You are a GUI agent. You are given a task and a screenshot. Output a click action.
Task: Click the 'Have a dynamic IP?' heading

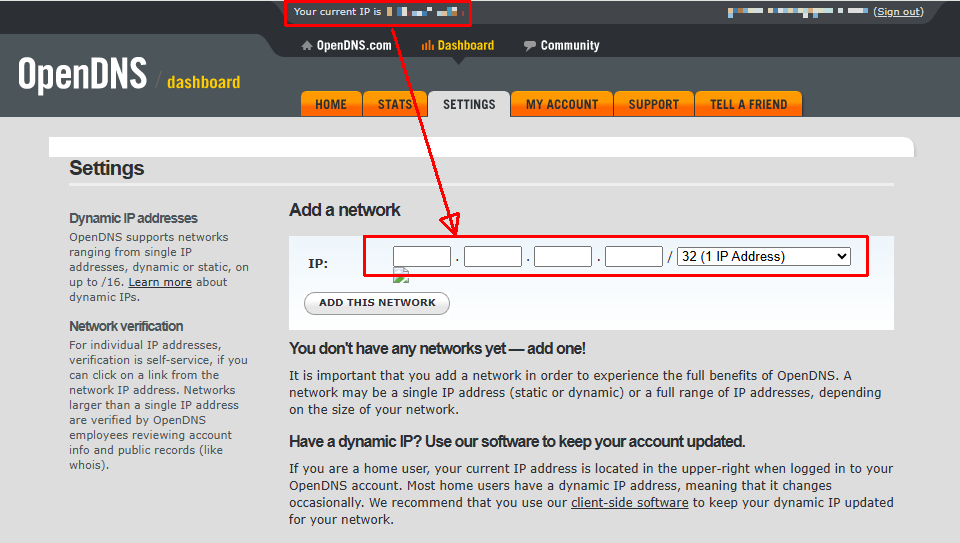click(517, 441)
